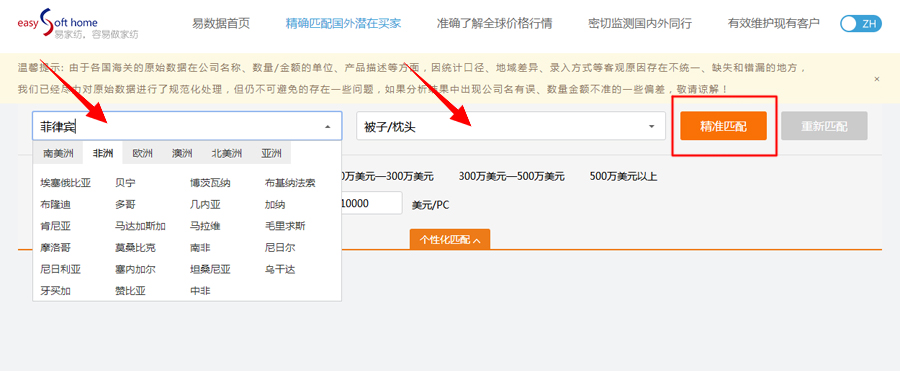Open 准确了解全球价格行情 page
This screenshot has height=371, width=900.
coord(494,24)
